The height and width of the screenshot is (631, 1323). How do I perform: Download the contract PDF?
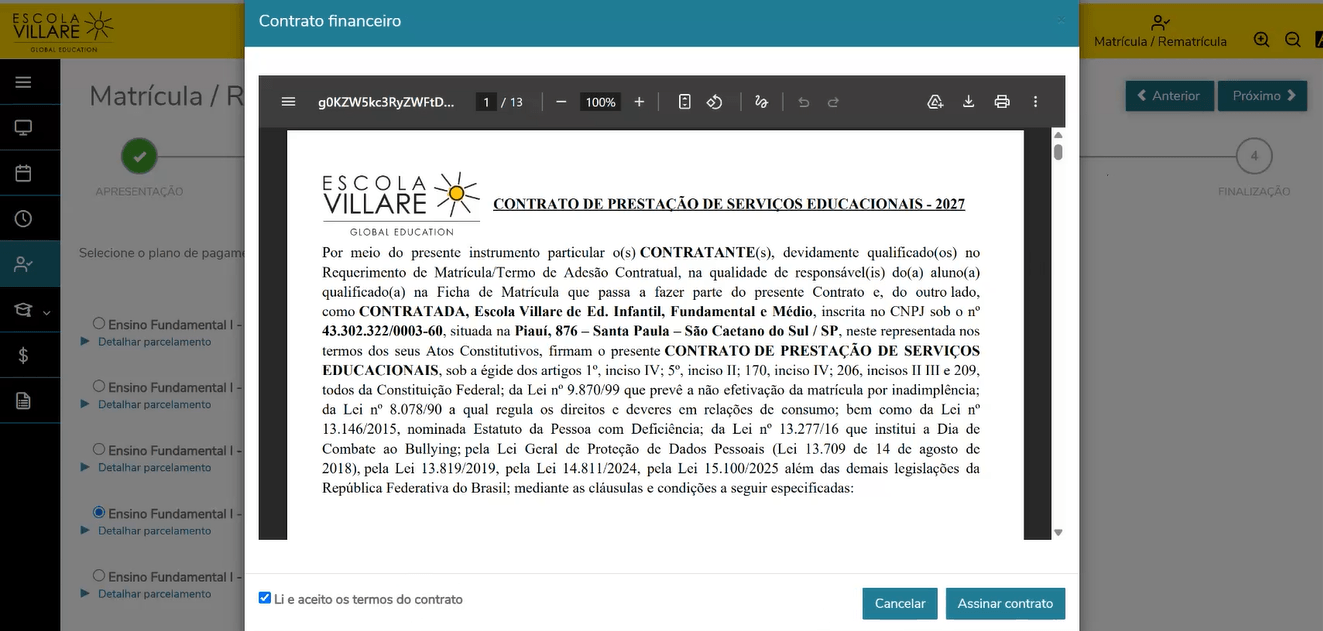[968, 102]
